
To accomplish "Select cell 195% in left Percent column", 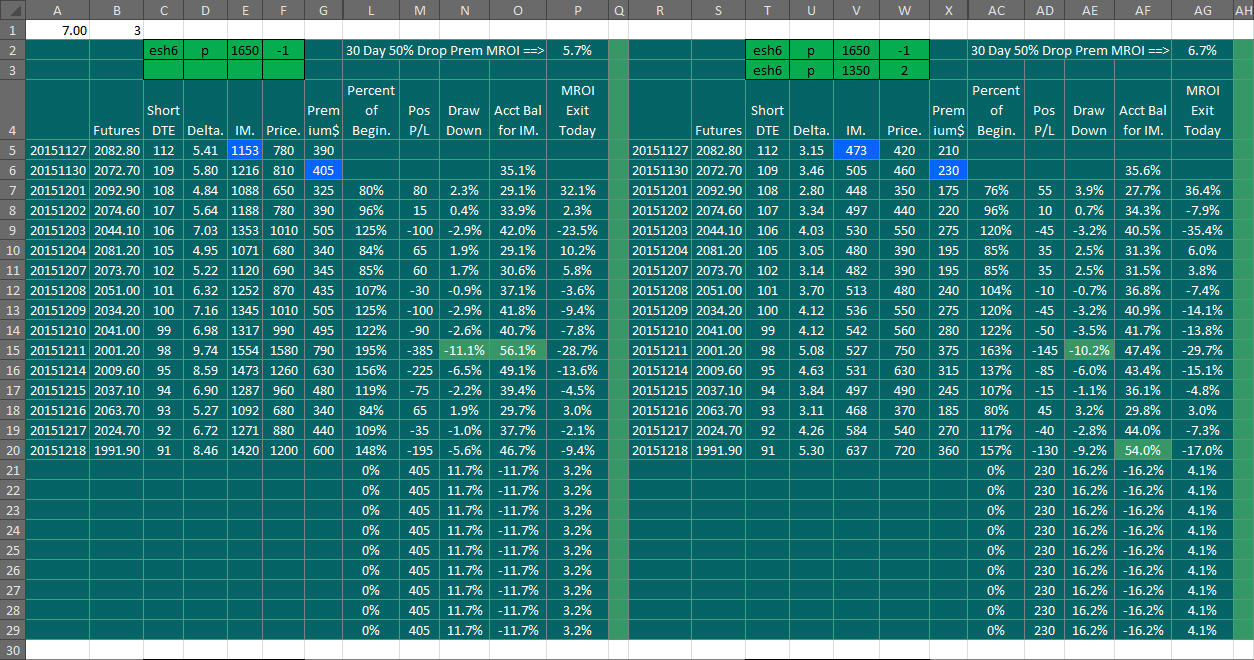I will click(x=371, y=350).
